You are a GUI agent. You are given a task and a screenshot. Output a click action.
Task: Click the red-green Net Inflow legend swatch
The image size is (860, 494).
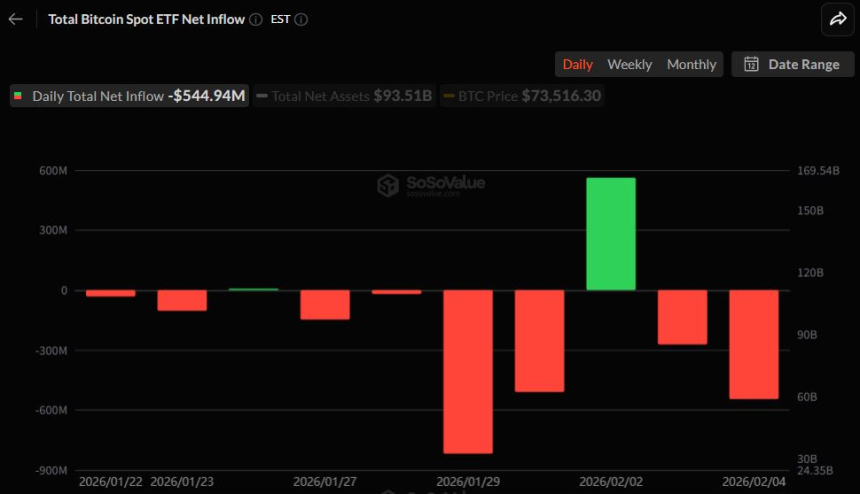(x=18, y=96)
